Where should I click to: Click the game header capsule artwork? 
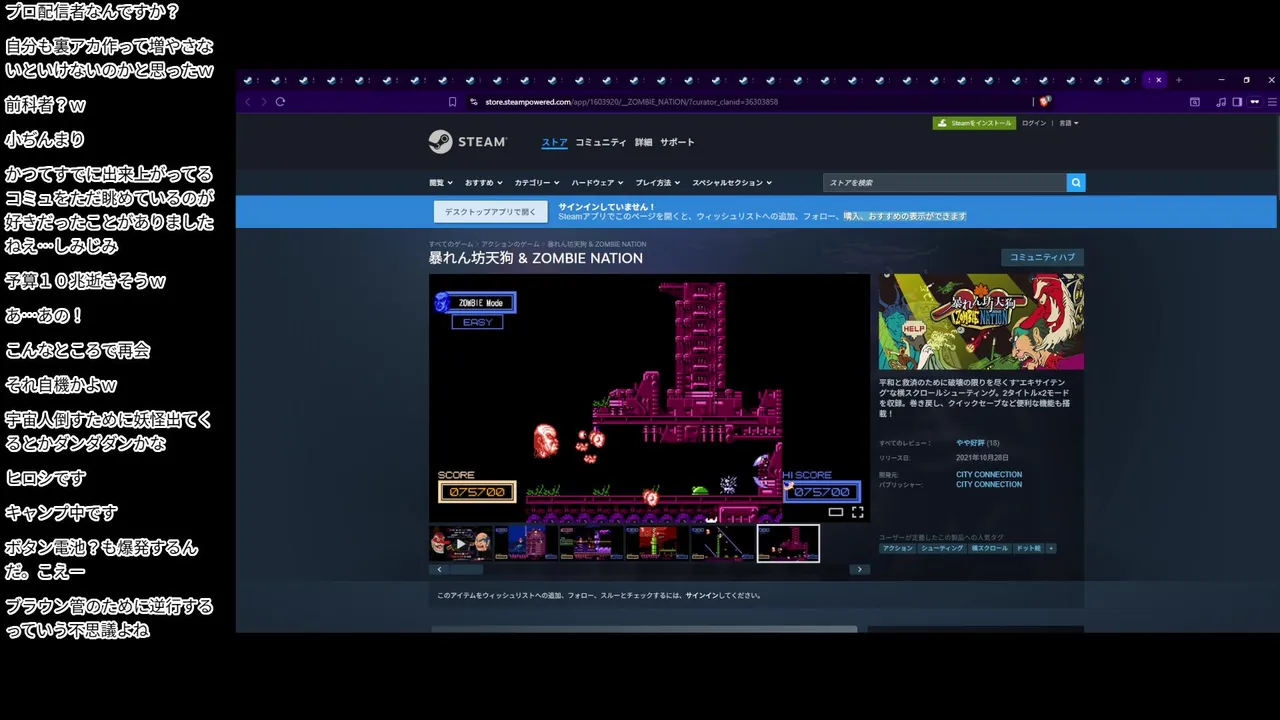(981, 322)
